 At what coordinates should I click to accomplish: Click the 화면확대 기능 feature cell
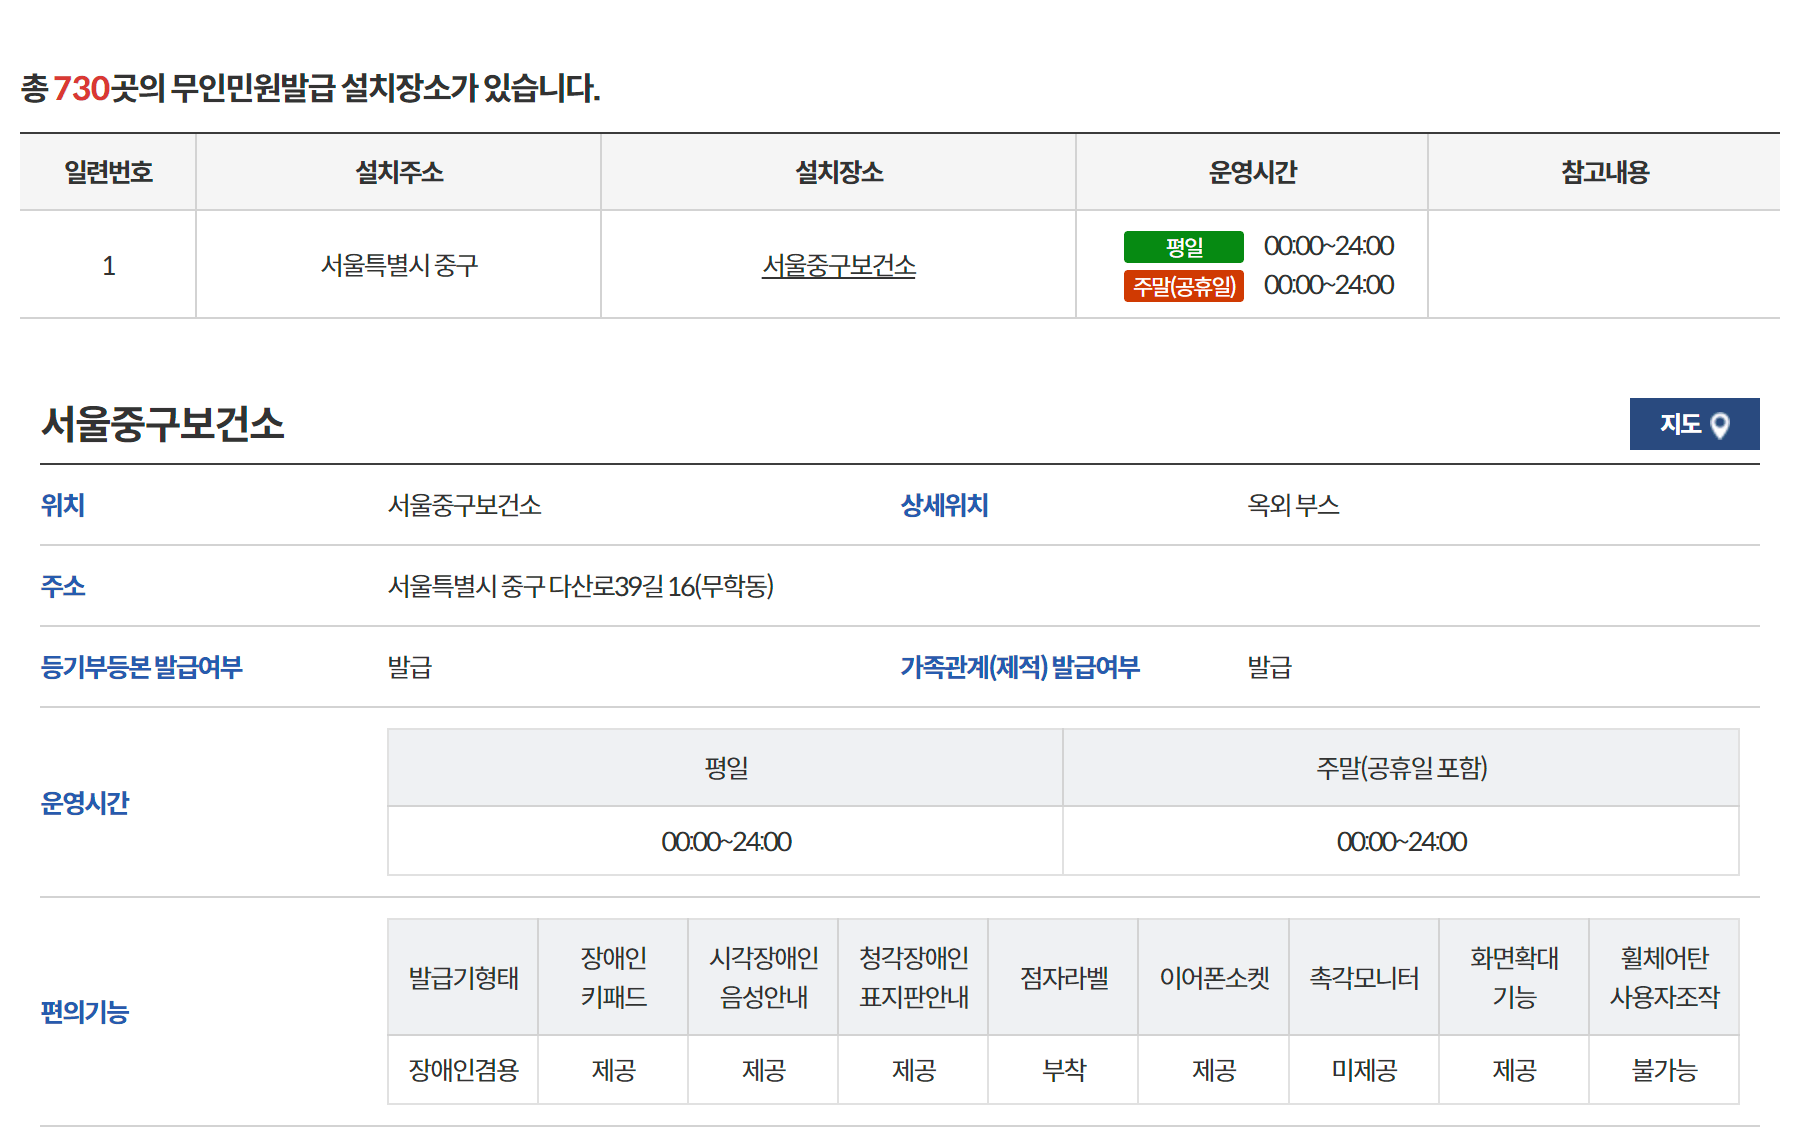pyautogui.click(x=1514, y=975)
